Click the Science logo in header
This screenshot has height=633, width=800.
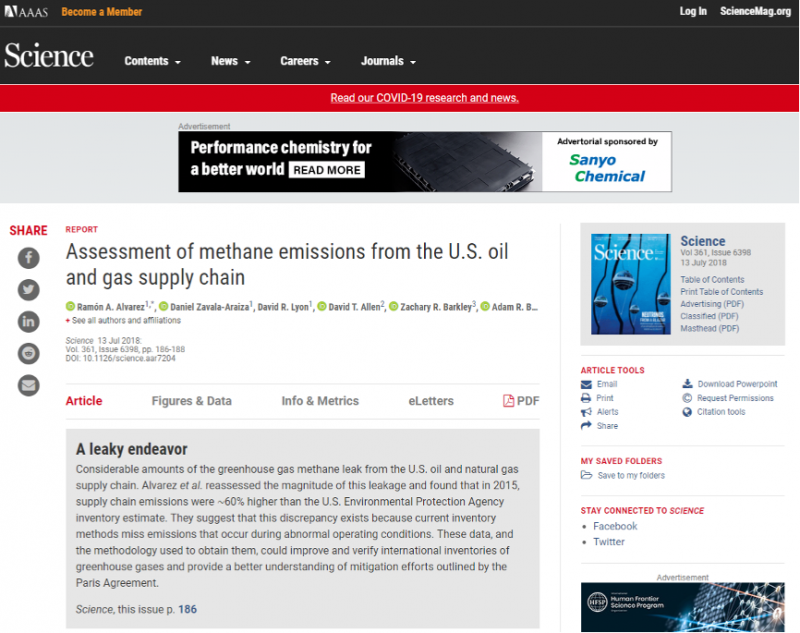coord(49,56)
